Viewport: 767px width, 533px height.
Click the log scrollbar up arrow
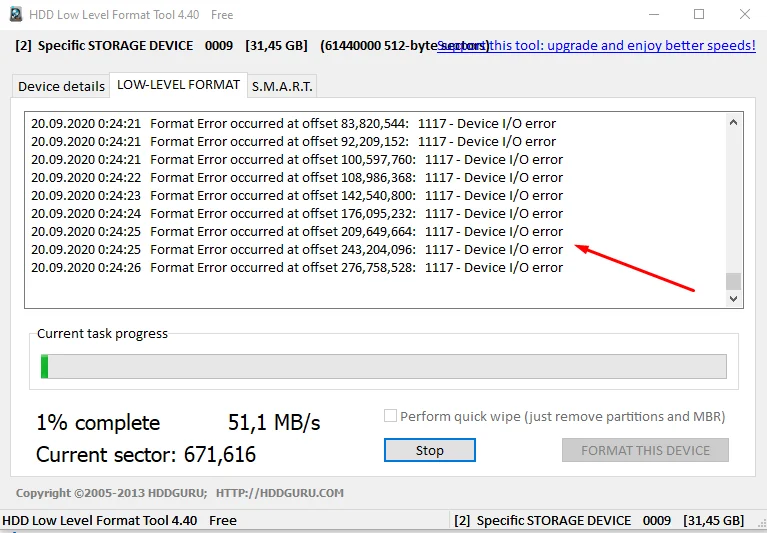733,122
